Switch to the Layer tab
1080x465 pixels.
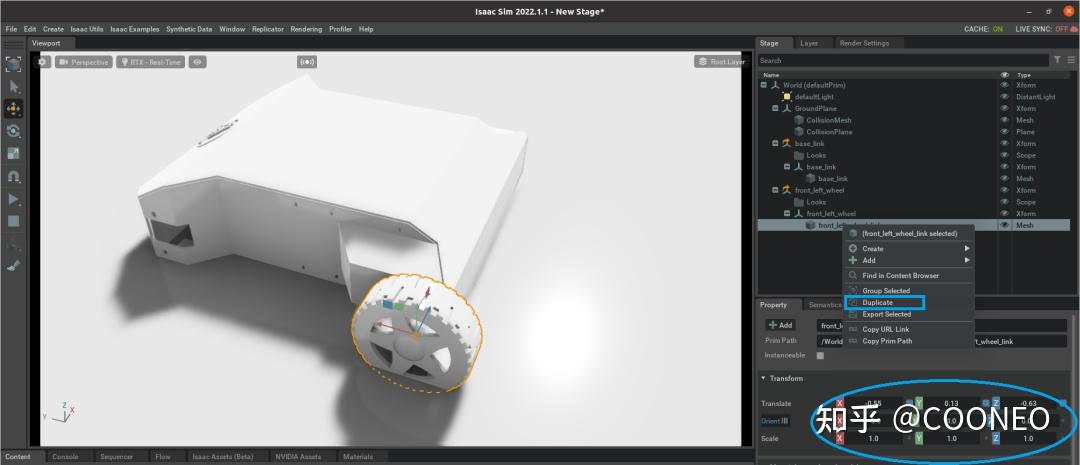pos(809,43)
